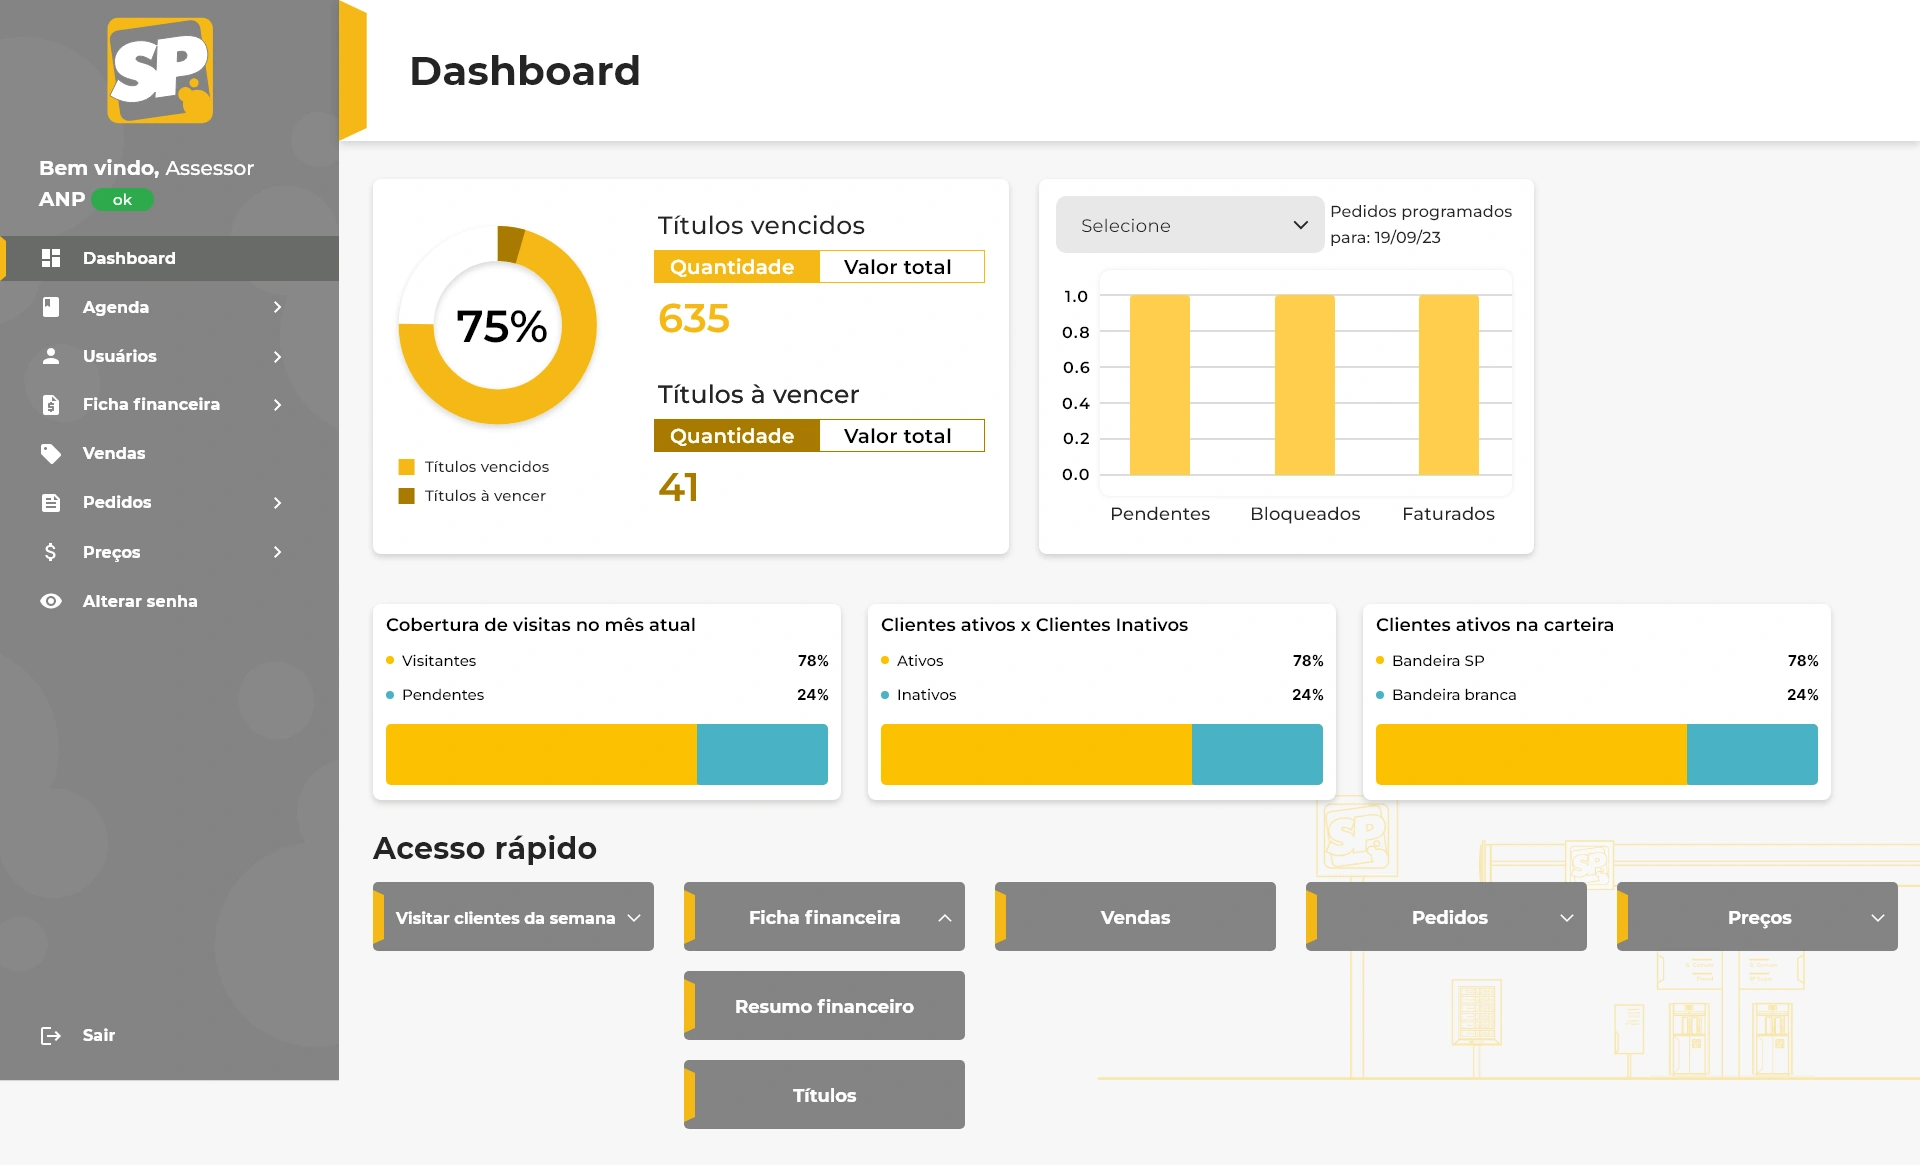The height and width of the screenshot is (1165, 1920).
Task: Open Pedidos in the sidebar menu
Action: click(117, 503)
